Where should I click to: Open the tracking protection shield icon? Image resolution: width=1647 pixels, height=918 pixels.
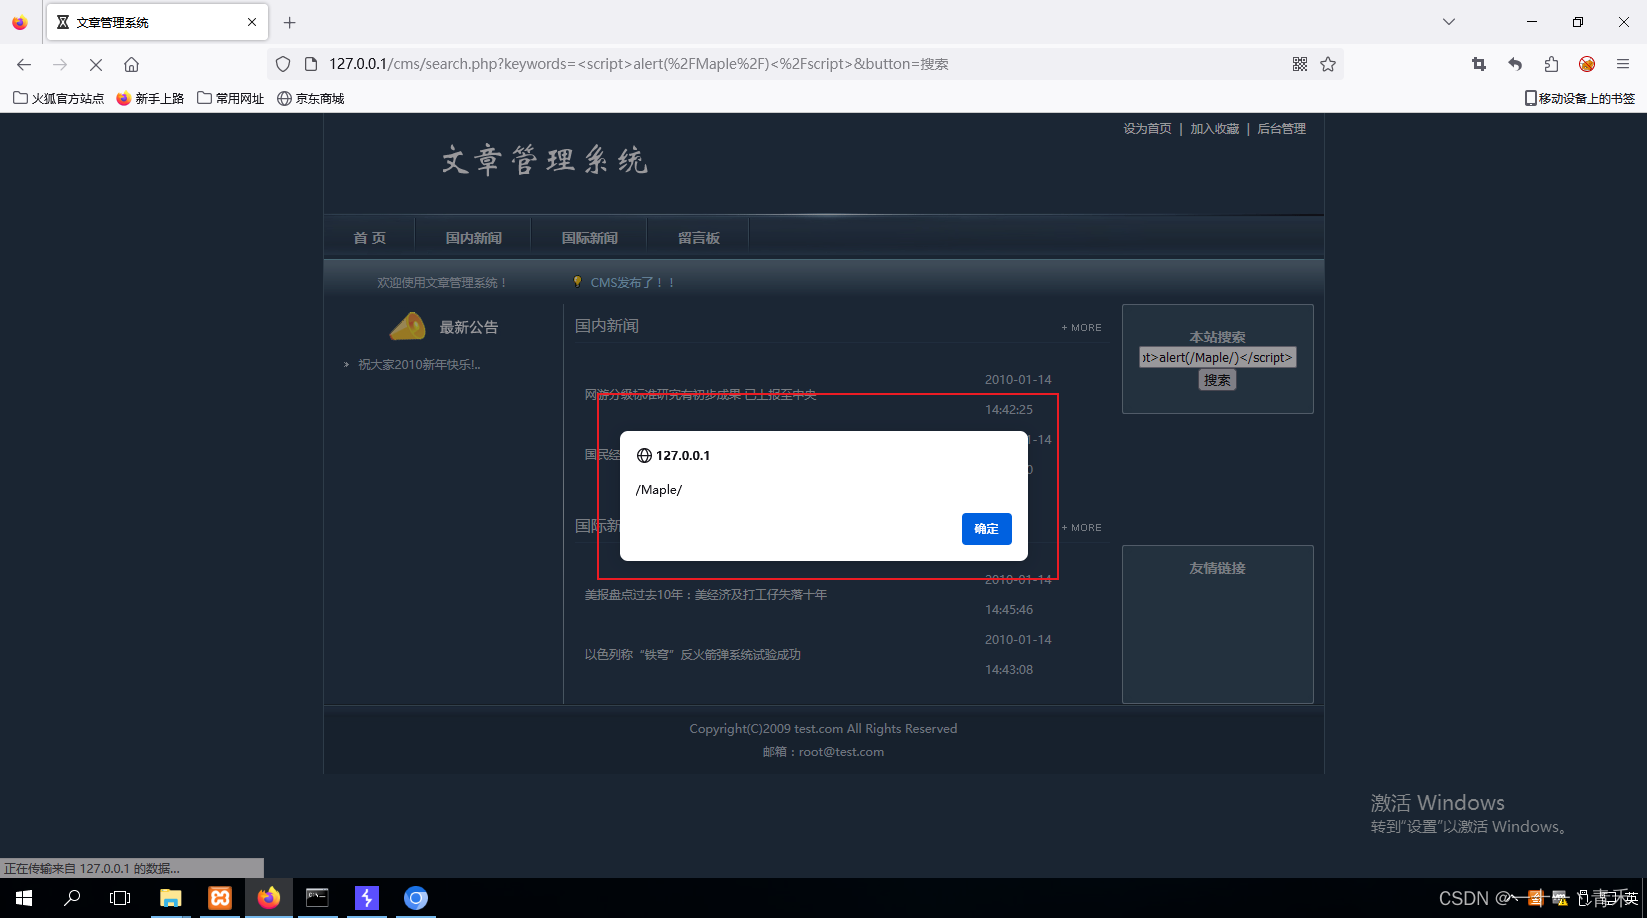point(283,64)
